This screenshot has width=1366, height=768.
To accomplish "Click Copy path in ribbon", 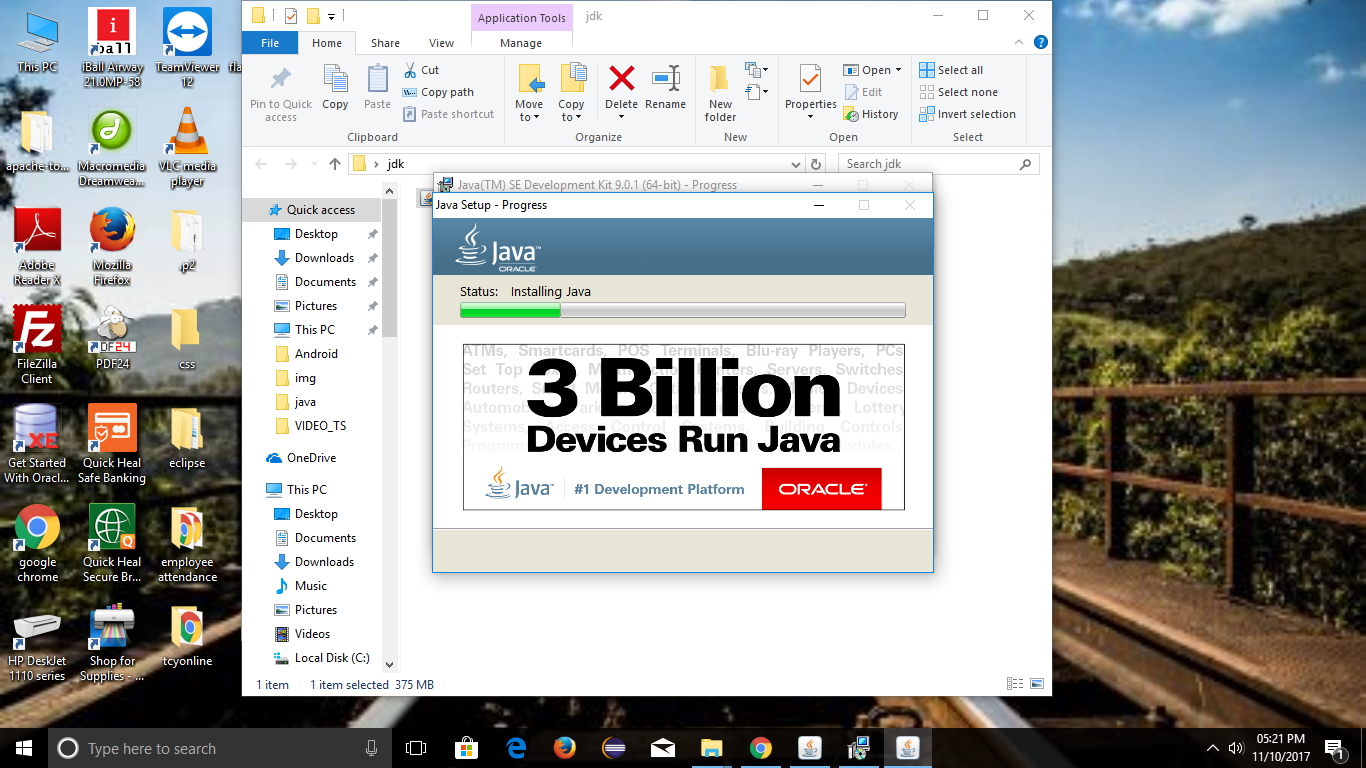I will point(438,92).
